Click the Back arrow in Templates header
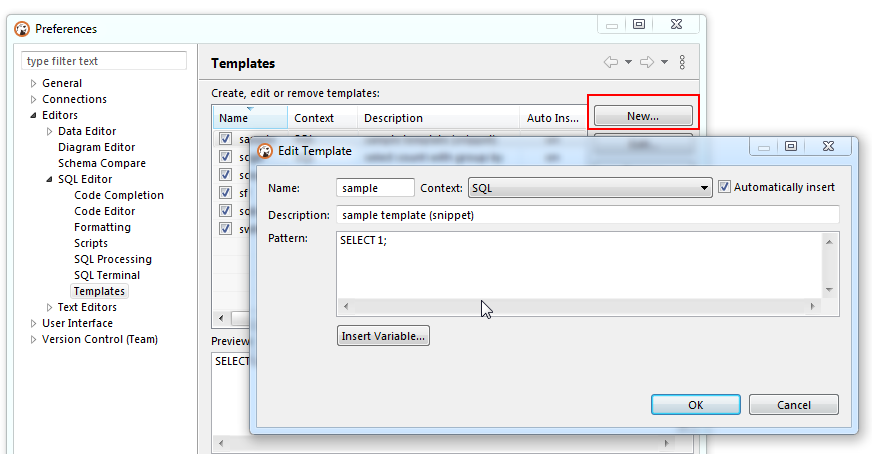Viewport: 872px width, 454px height. coord(611,62)
